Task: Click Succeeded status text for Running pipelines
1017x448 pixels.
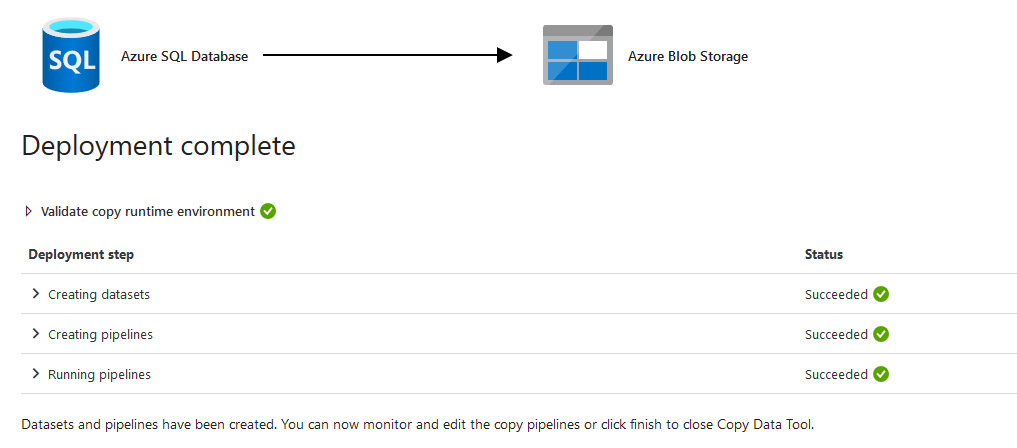Action: (836, 375)
